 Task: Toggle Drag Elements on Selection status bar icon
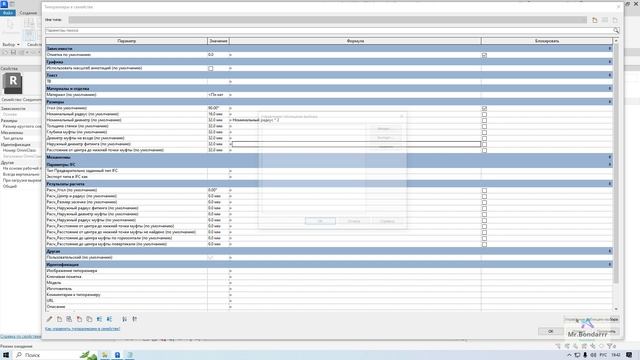click(593, 346)
